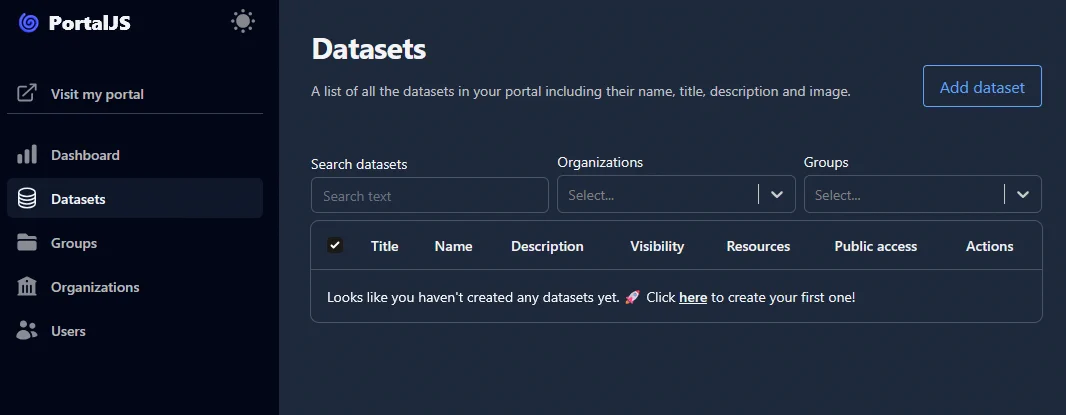Open Groups in the sidebar
The width and height of the screenshot is (1066, 415).
[x=135, y=243]
